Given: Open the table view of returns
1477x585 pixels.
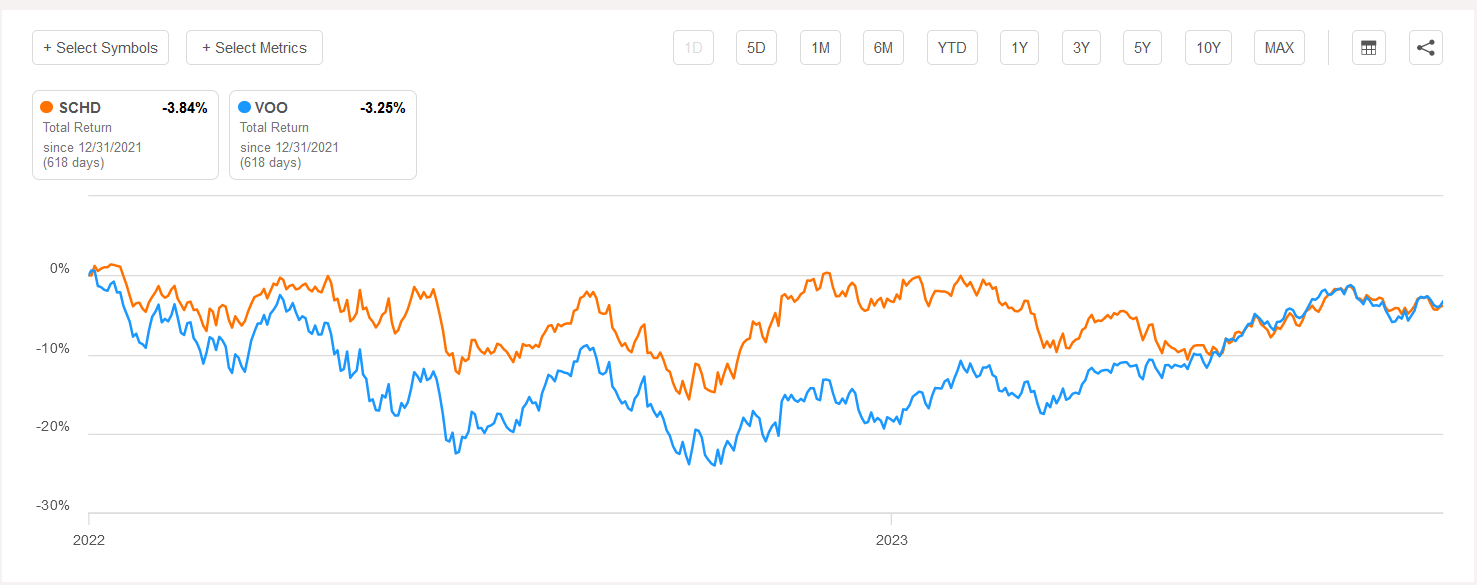Looking at the screenshot, I should point(1368,47).
